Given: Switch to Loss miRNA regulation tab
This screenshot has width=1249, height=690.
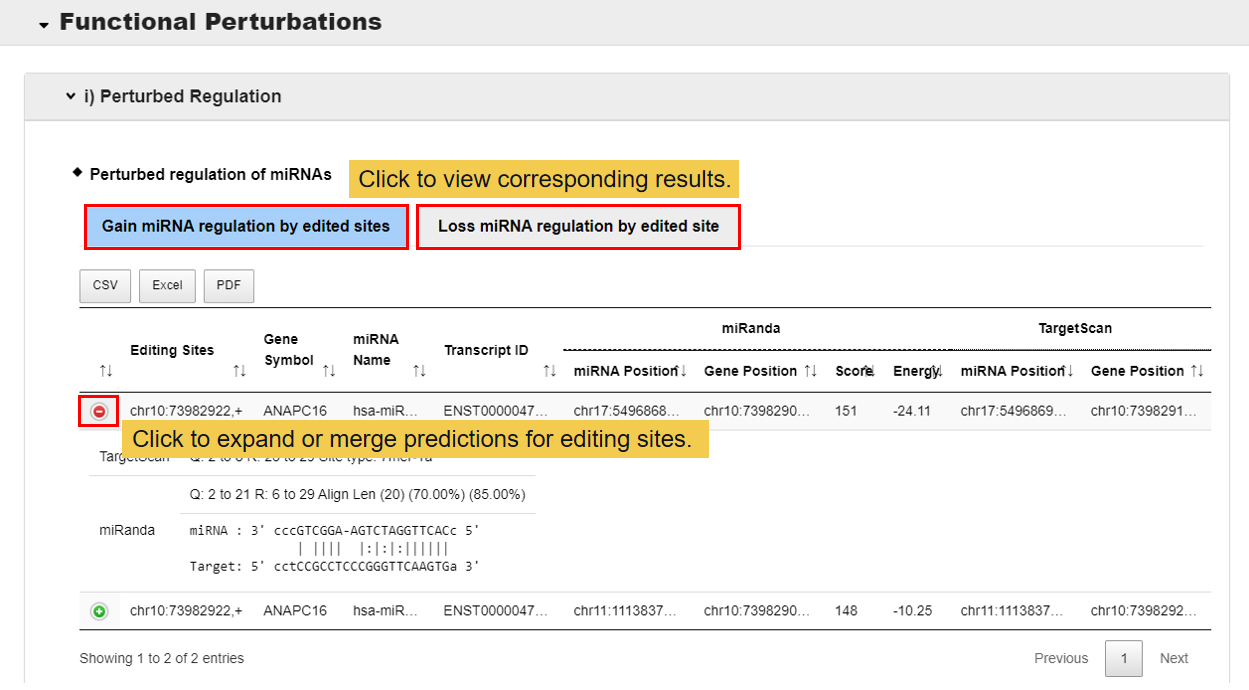Looking at the screenshot, I should [x=578, y=226].
